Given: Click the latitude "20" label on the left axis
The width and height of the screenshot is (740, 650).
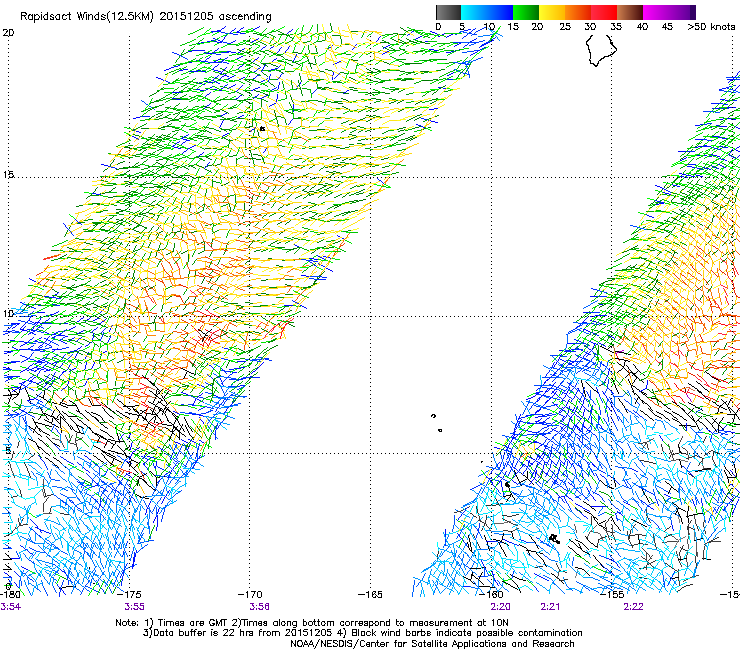Looking at the screenshot, I should (x=8, y=33).
